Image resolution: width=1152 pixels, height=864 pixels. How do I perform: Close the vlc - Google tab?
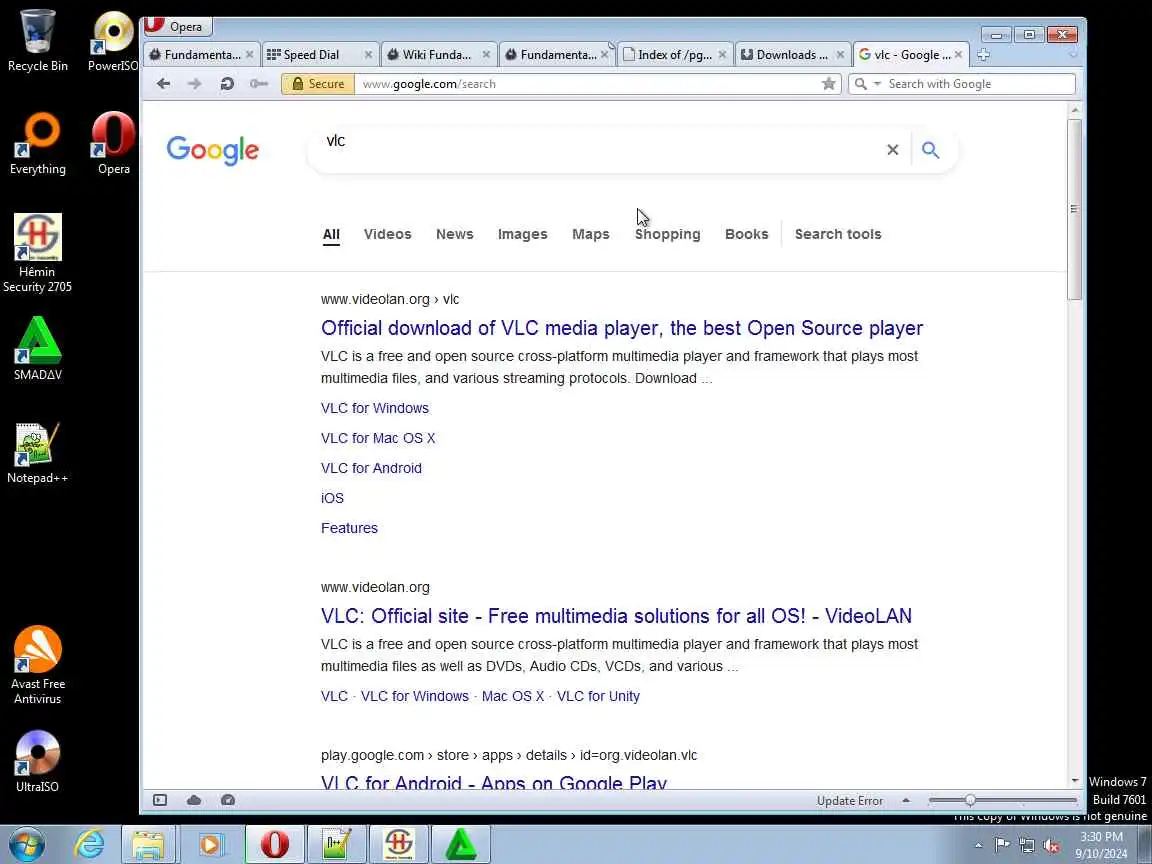(x=958, y=55)
